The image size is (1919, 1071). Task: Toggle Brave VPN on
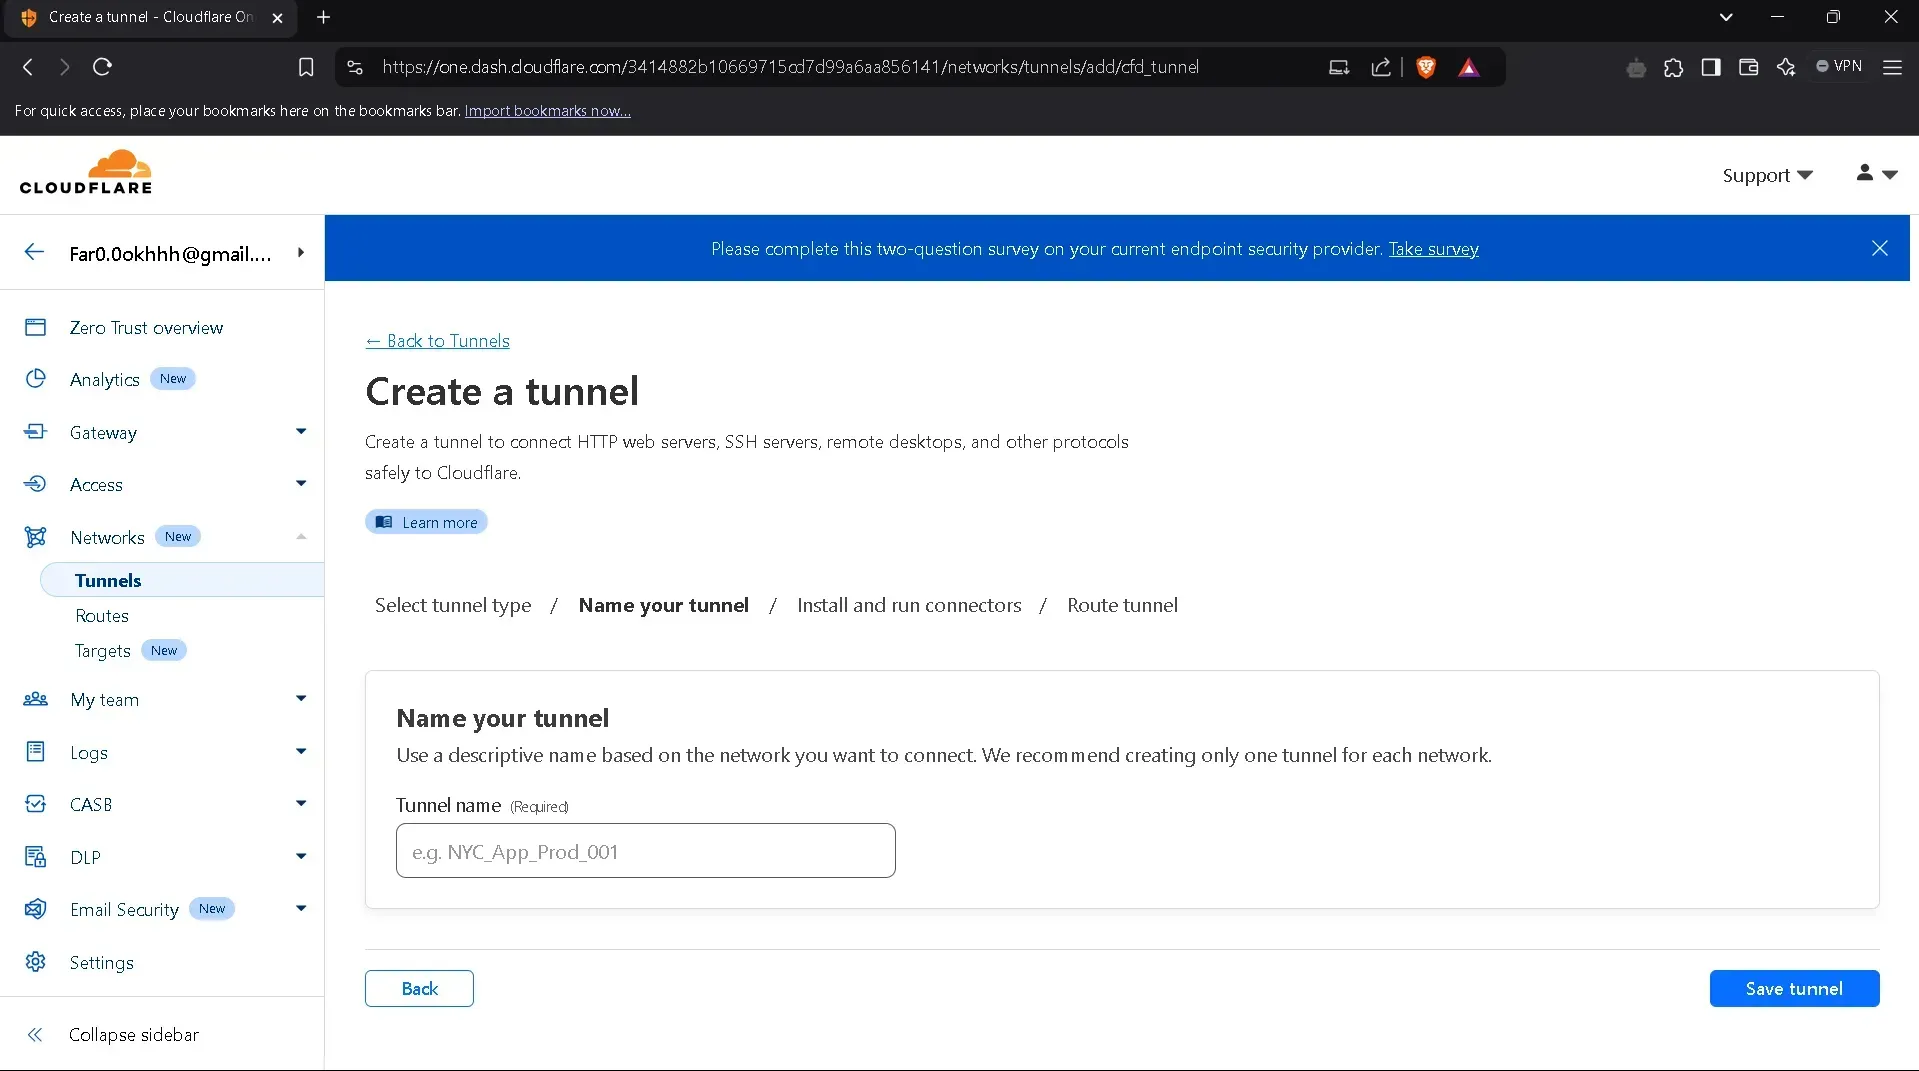[x=1839, y=66]
